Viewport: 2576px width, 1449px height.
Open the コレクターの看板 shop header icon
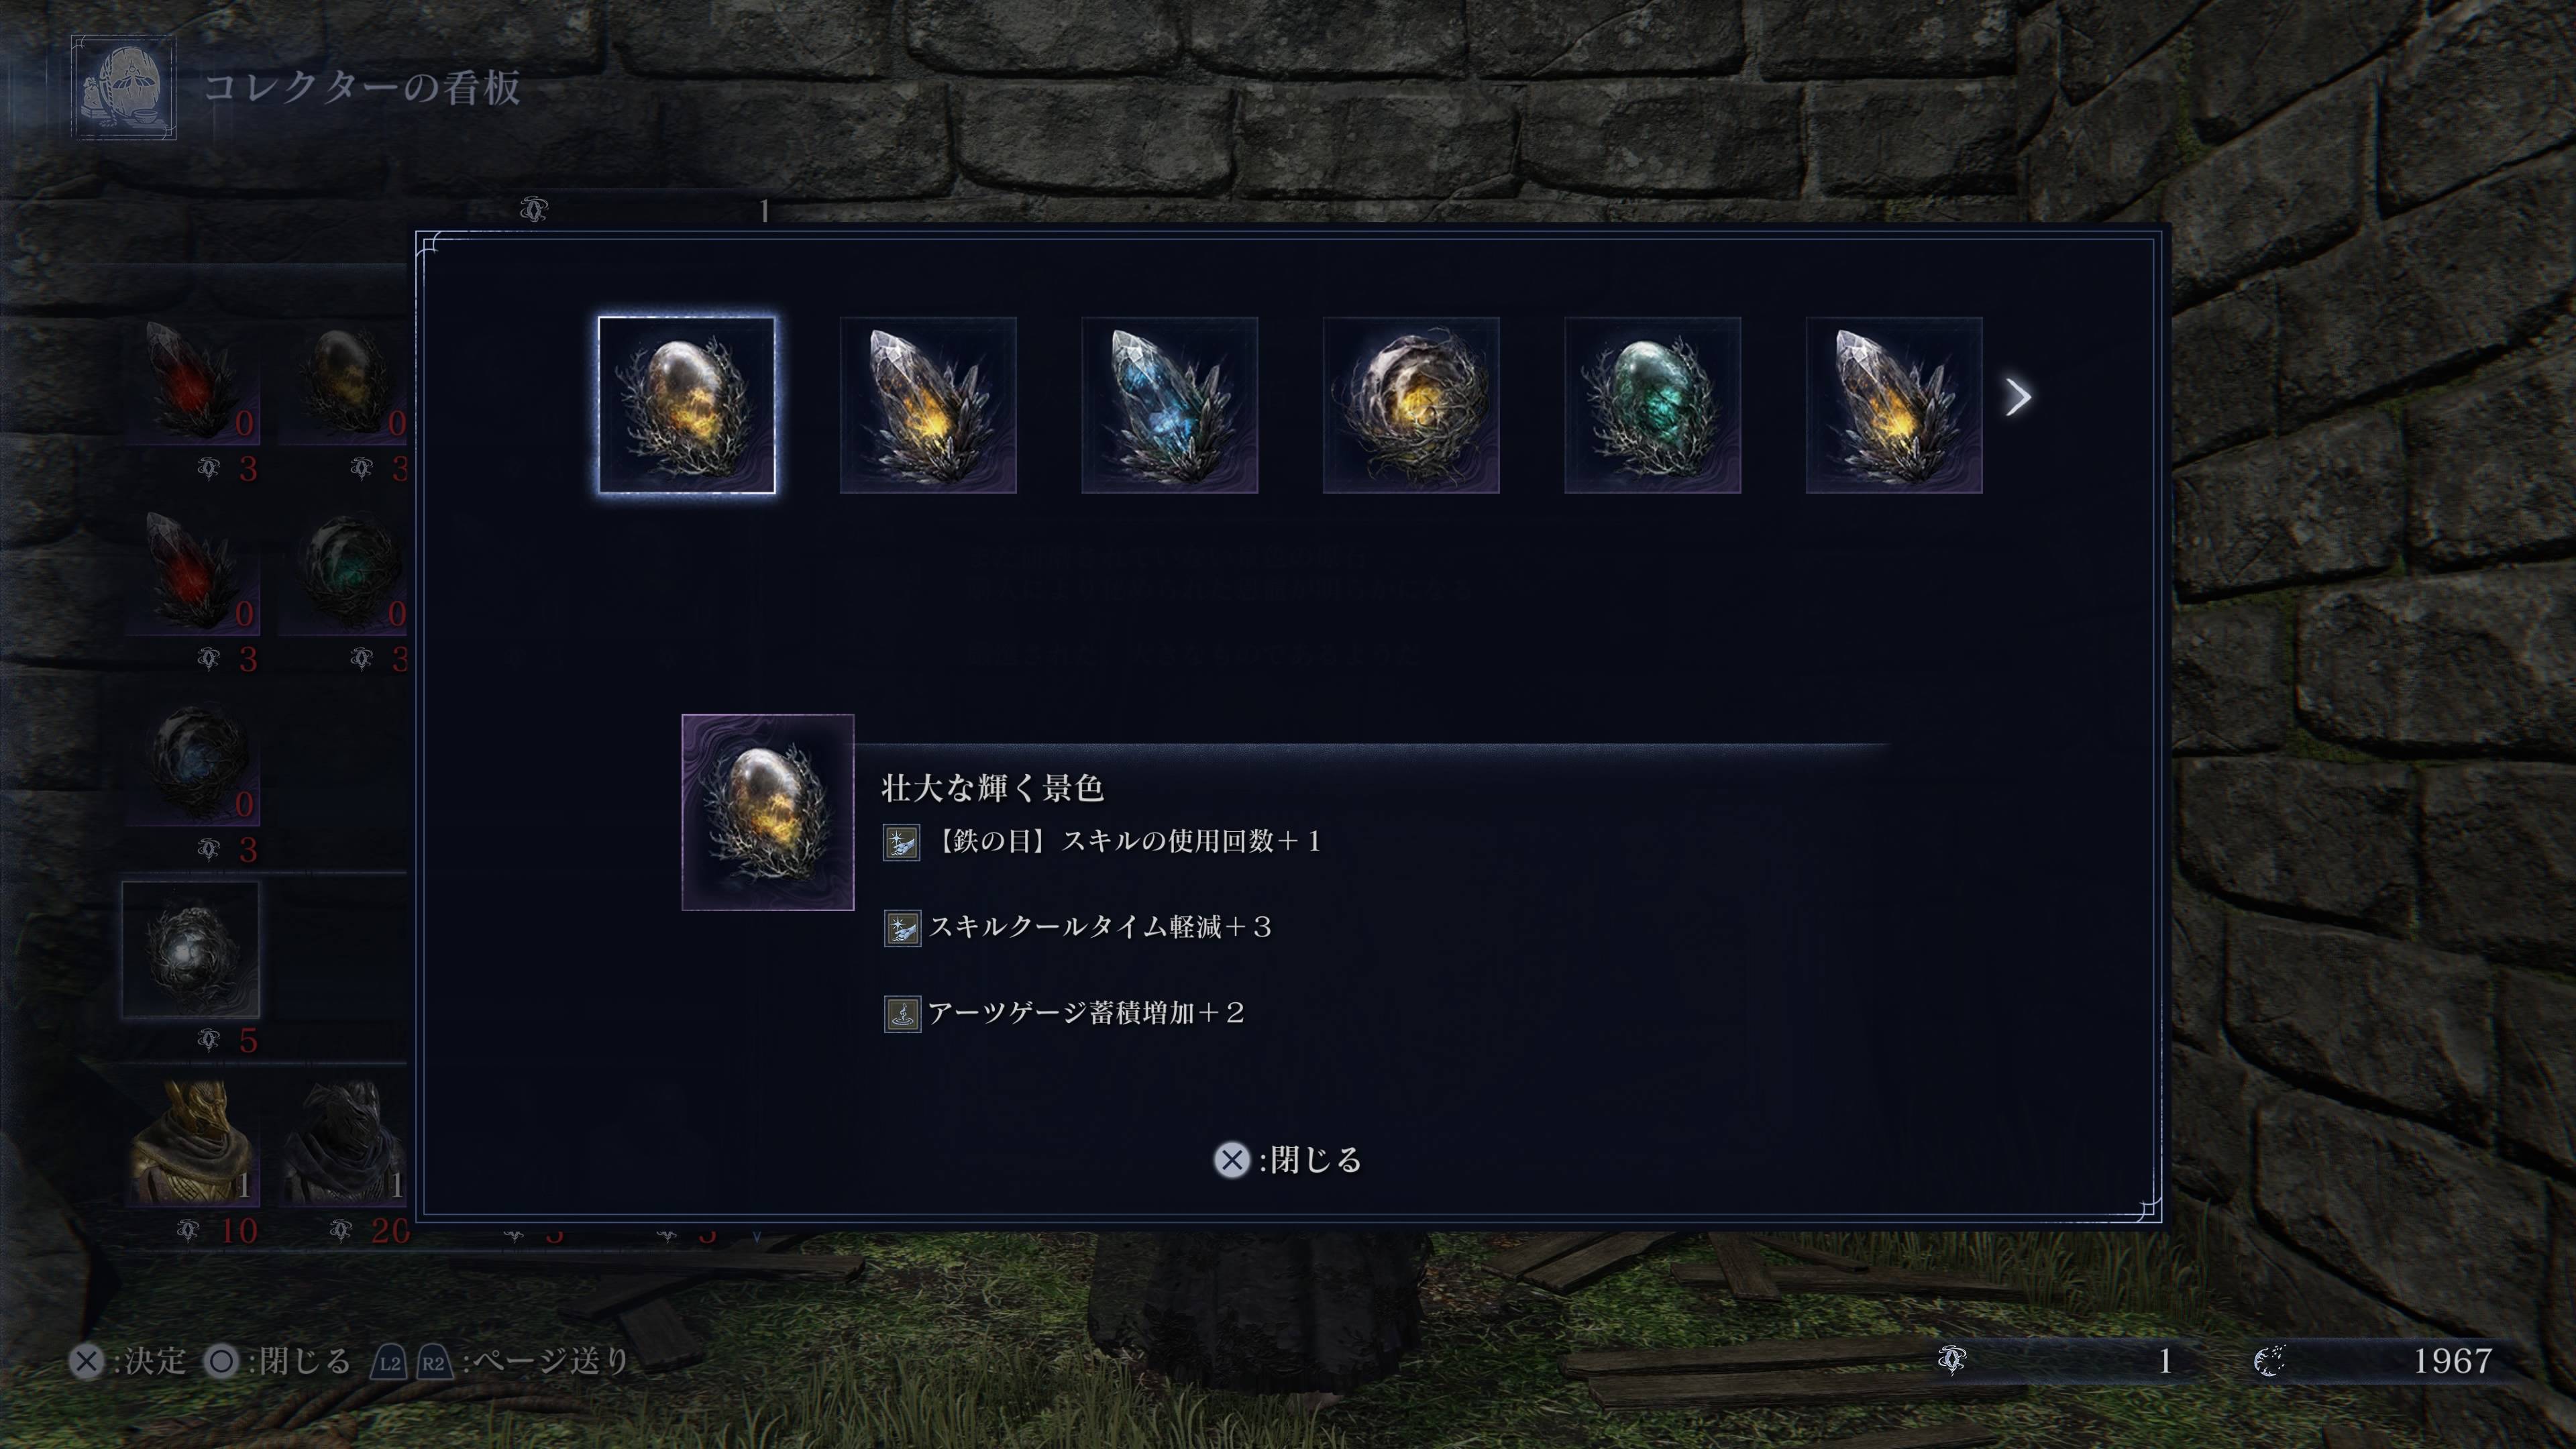[124, 88]
